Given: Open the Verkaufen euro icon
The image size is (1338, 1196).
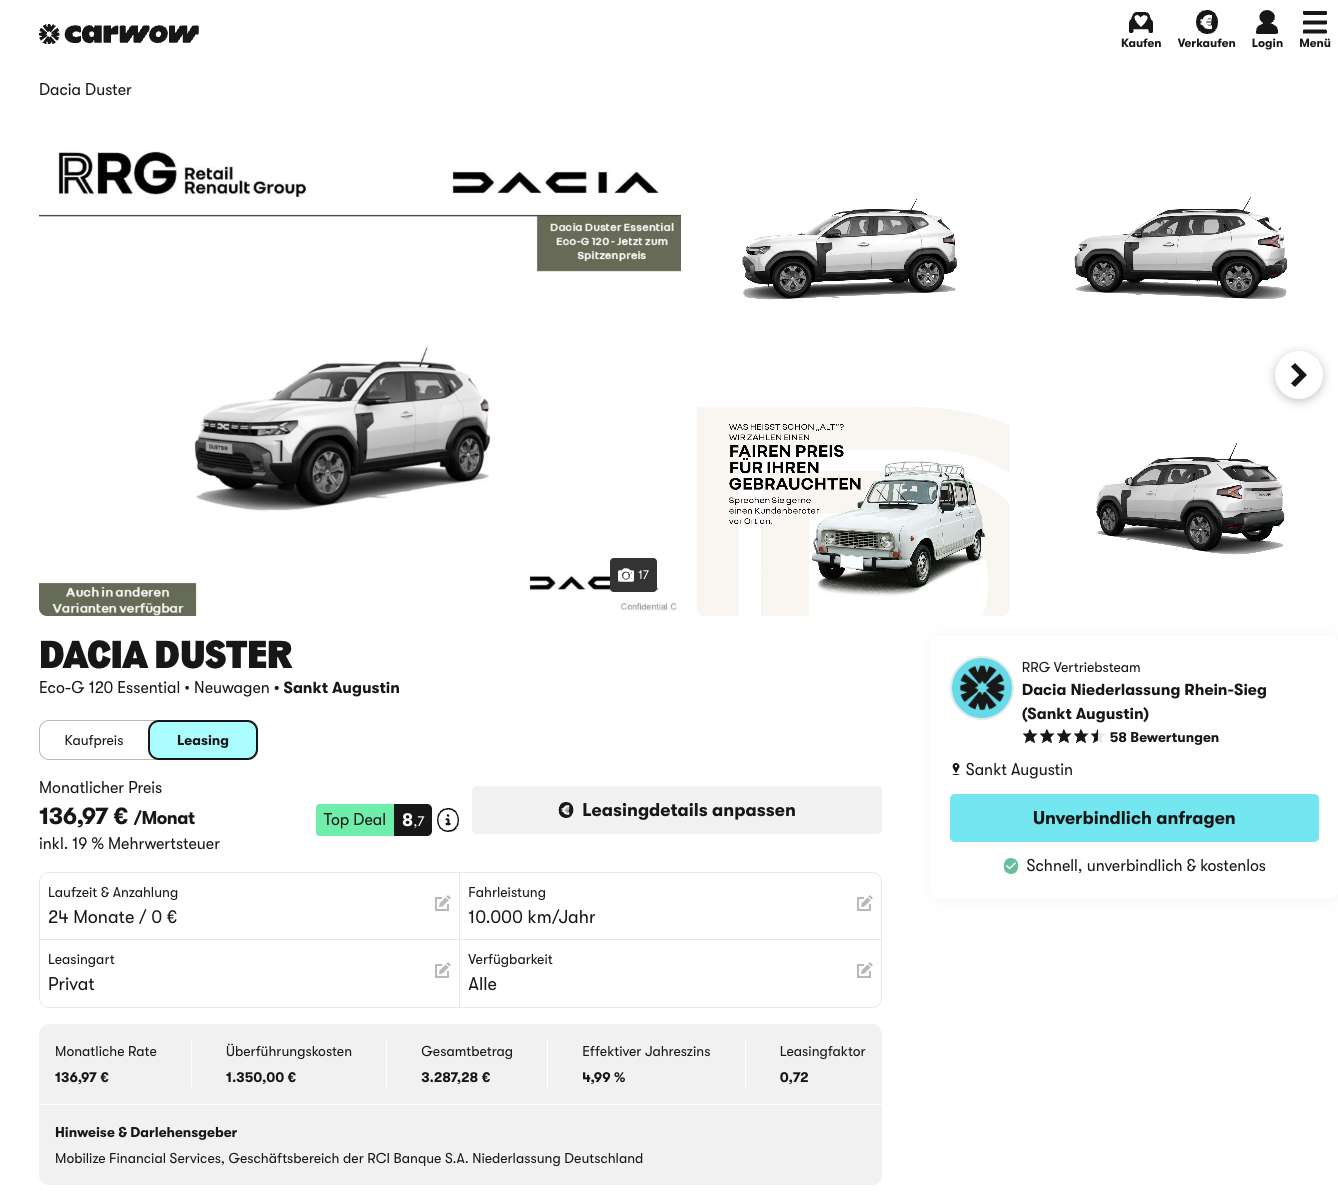Looking at the screenshot, I should click(x=1206, y=29).
